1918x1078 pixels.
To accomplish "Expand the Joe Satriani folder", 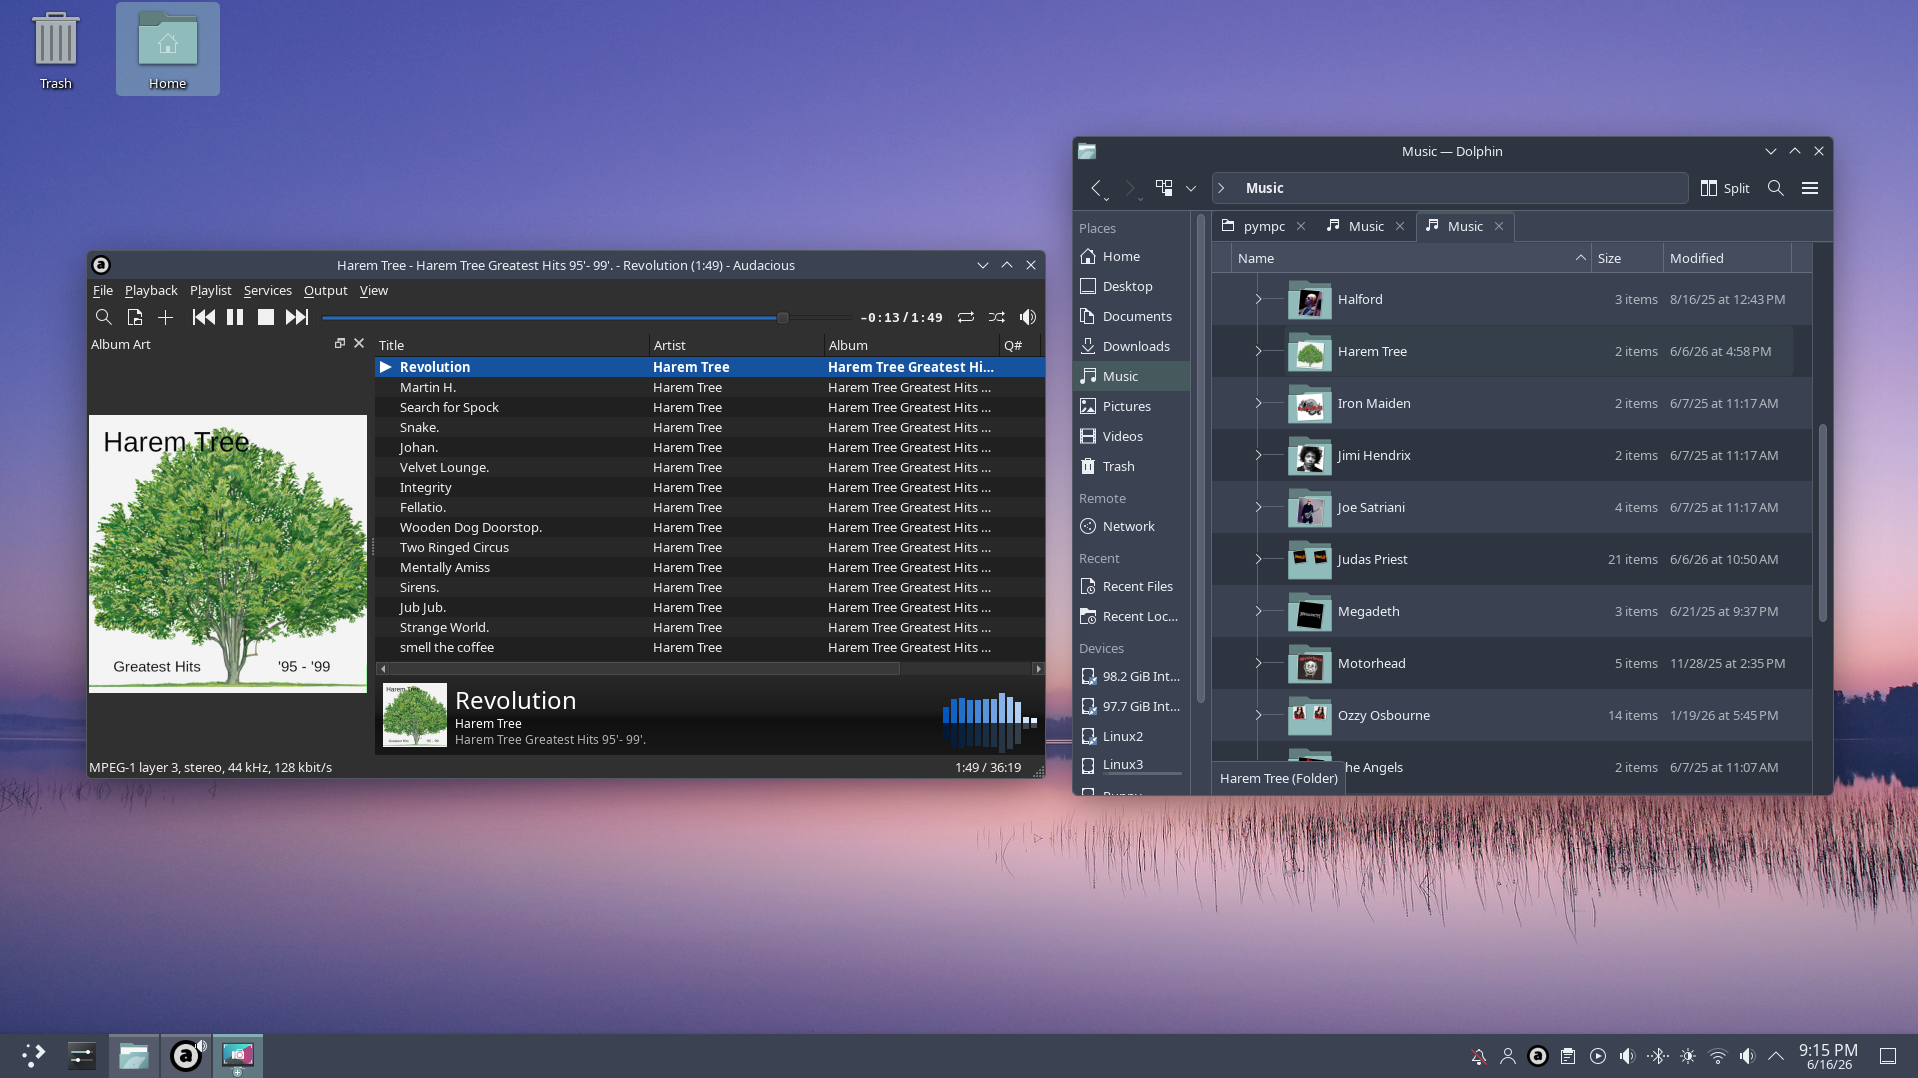I will (x=1258, y=507).
